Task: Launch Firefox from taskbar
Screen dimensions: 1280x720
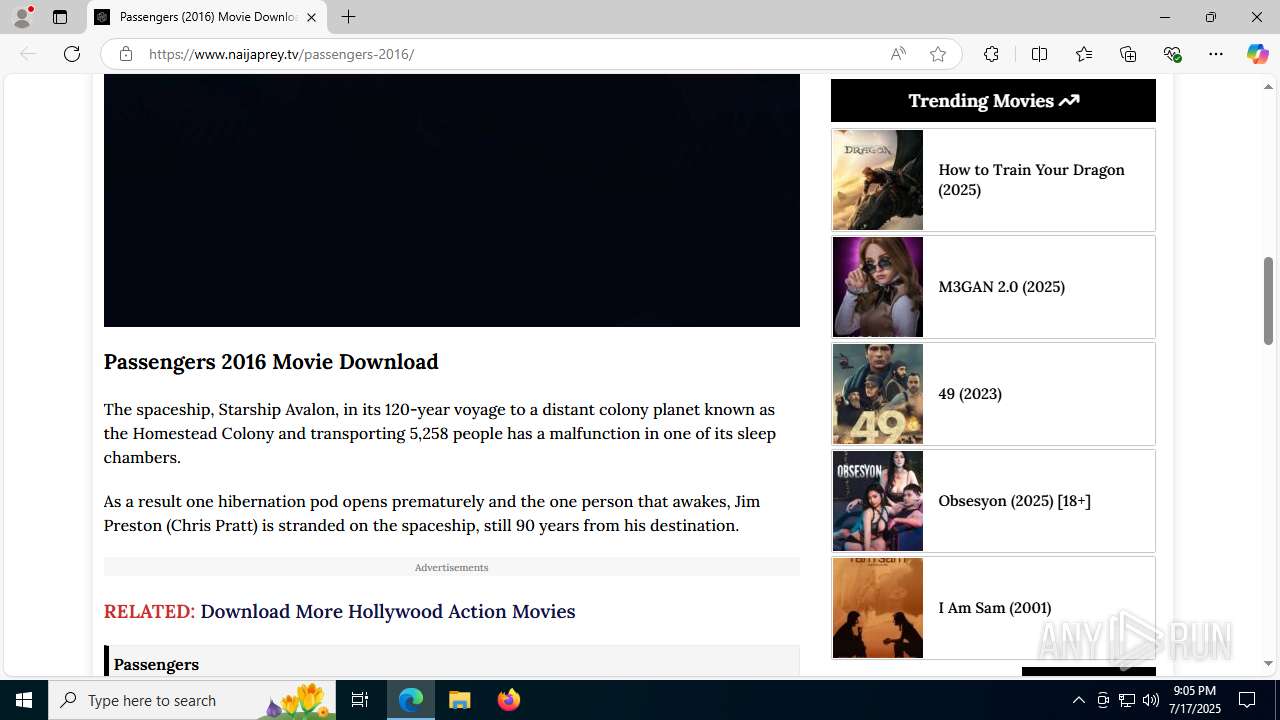Action: [508, 700]
